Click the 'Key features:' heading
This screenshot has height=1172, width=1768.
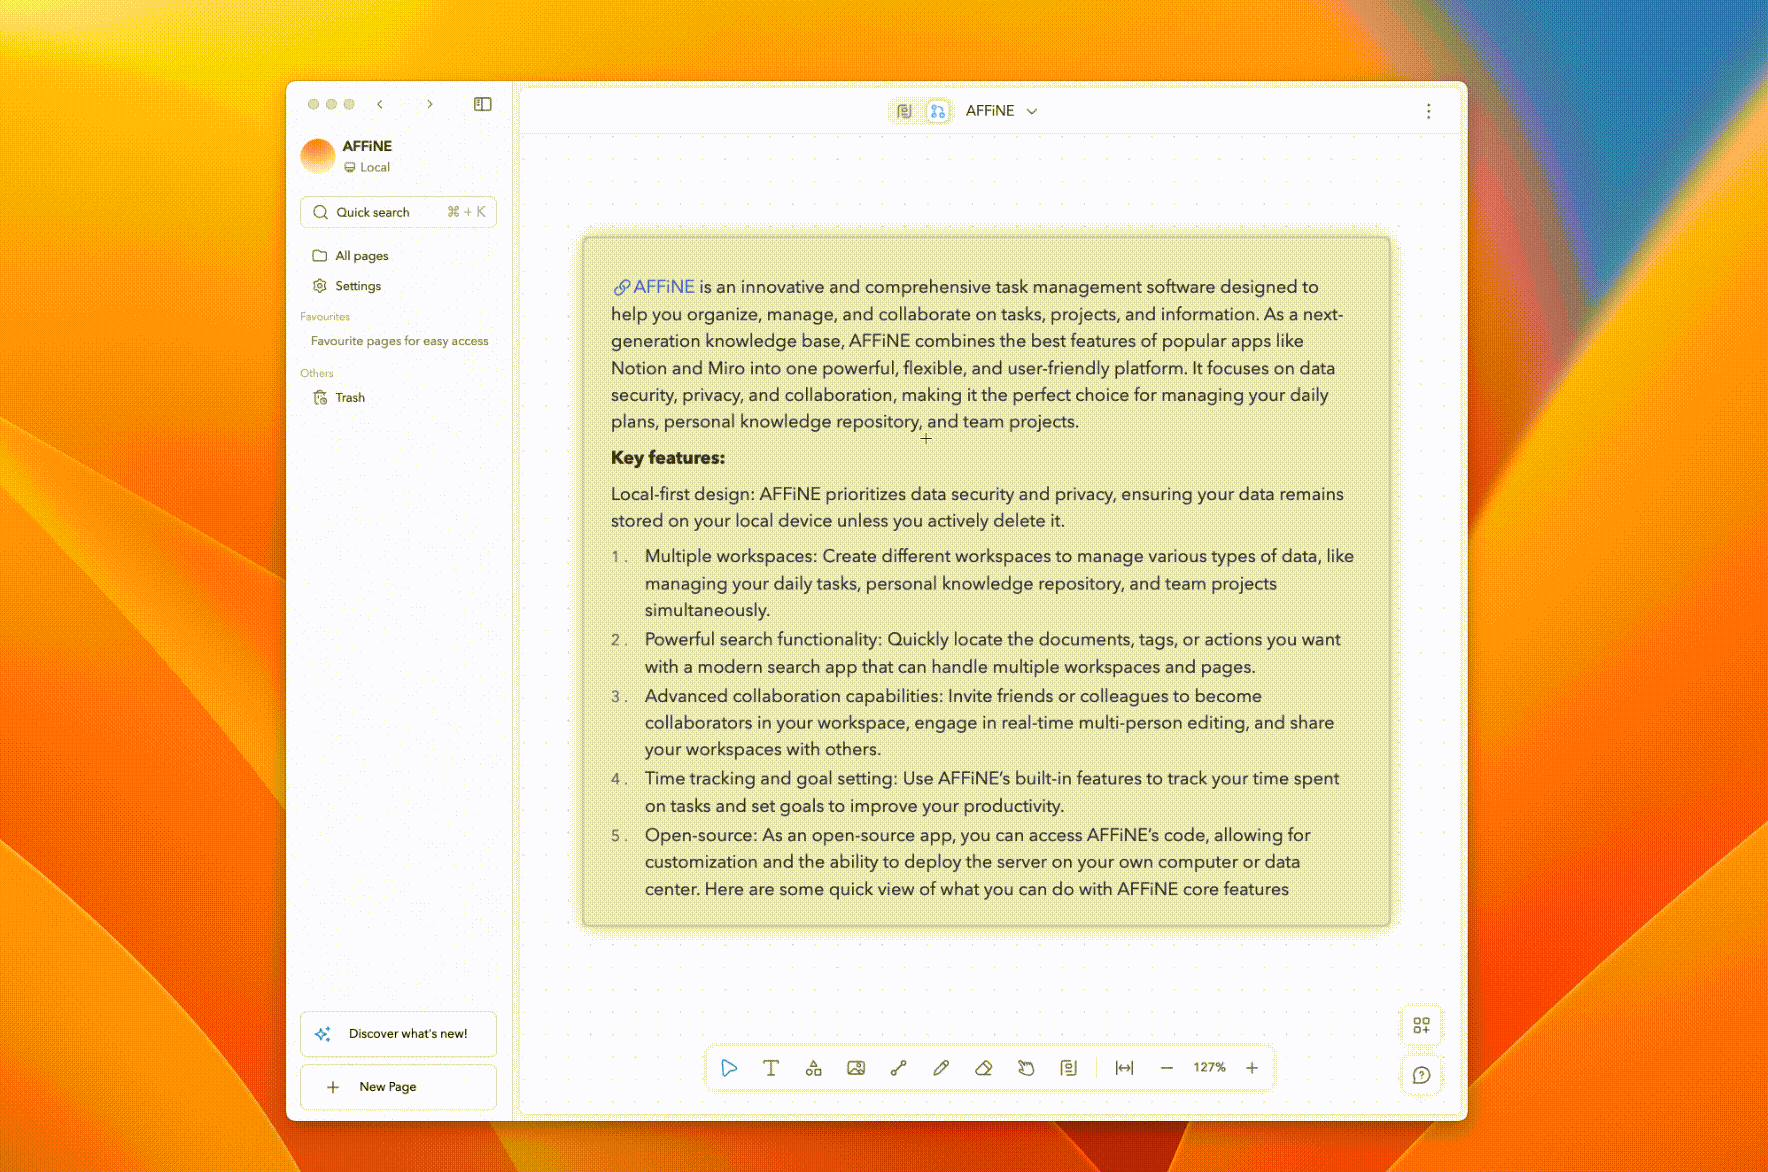click(x=668, y=458)
